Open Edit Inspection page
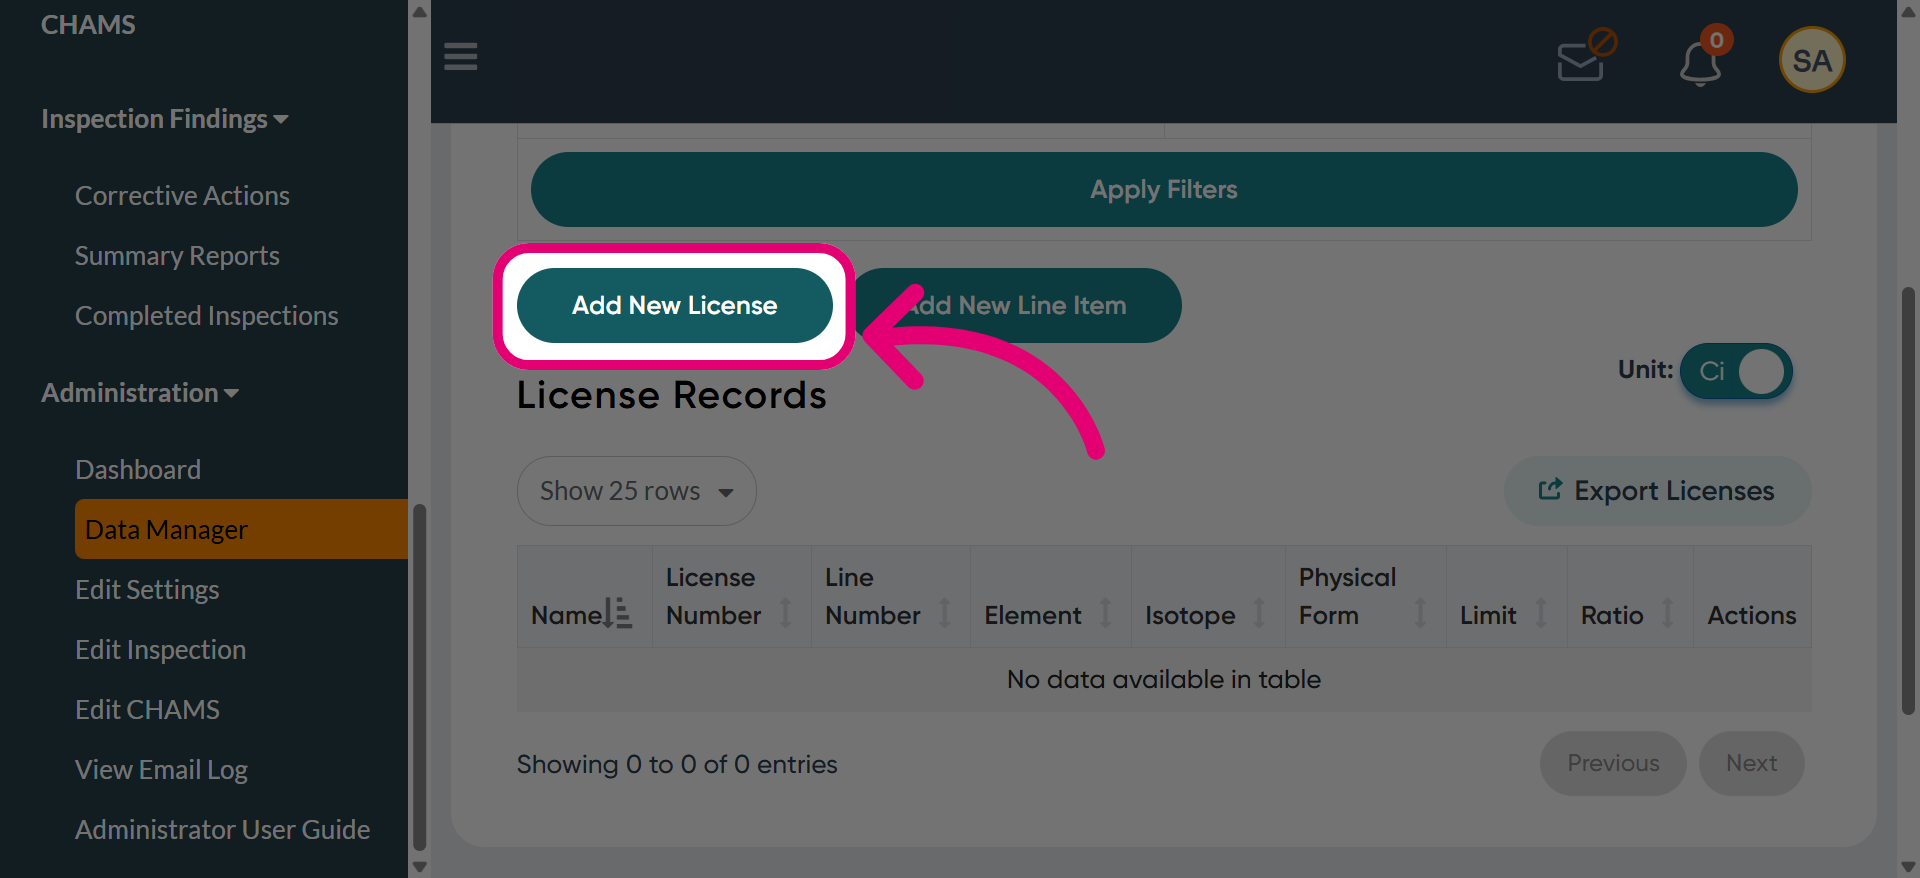This screenshot has width=1920, height=878. tap(160, 650)
